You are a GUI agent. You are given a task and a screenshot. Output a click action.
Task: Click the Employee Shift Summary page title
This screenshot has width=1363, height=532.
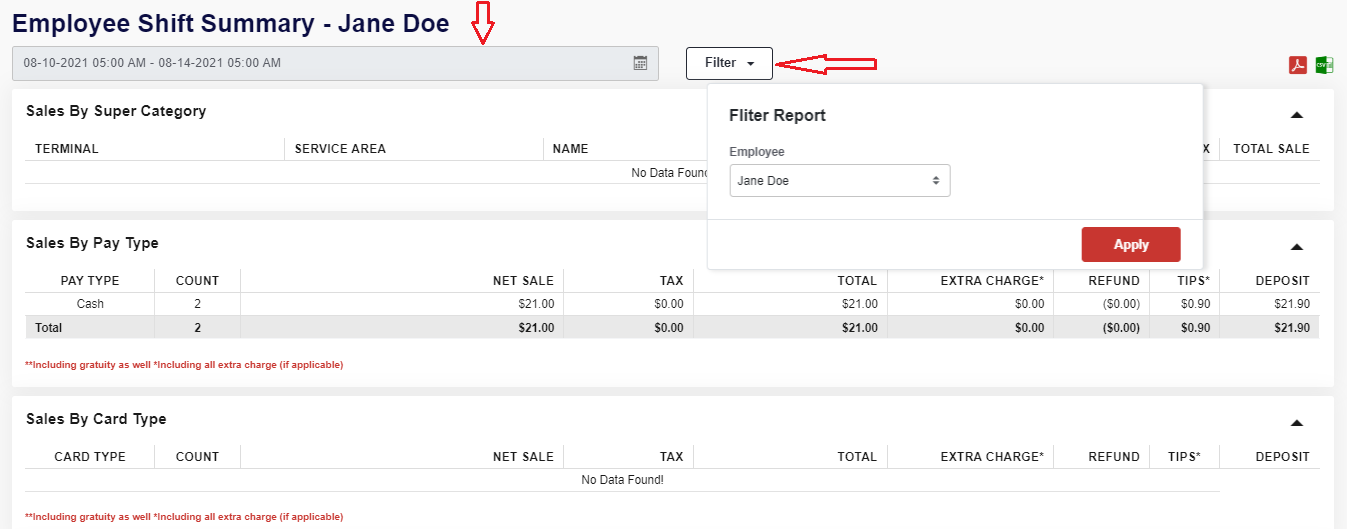[x=230, y=23]
